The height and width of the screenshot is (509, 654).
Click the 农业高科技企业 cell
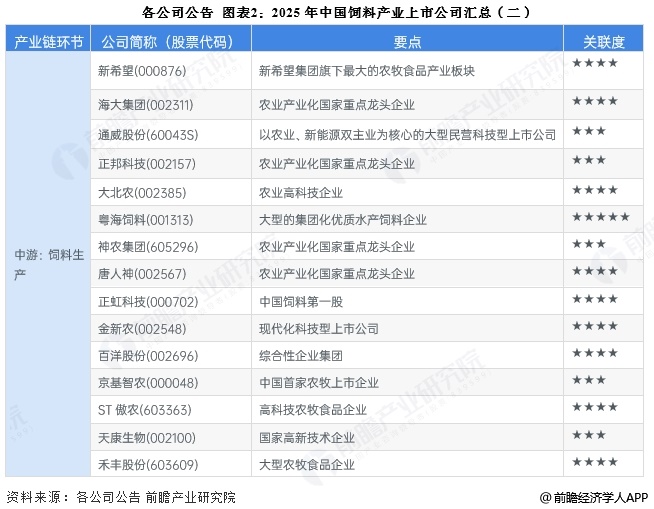pyautogui.click(x=407, y=192)
